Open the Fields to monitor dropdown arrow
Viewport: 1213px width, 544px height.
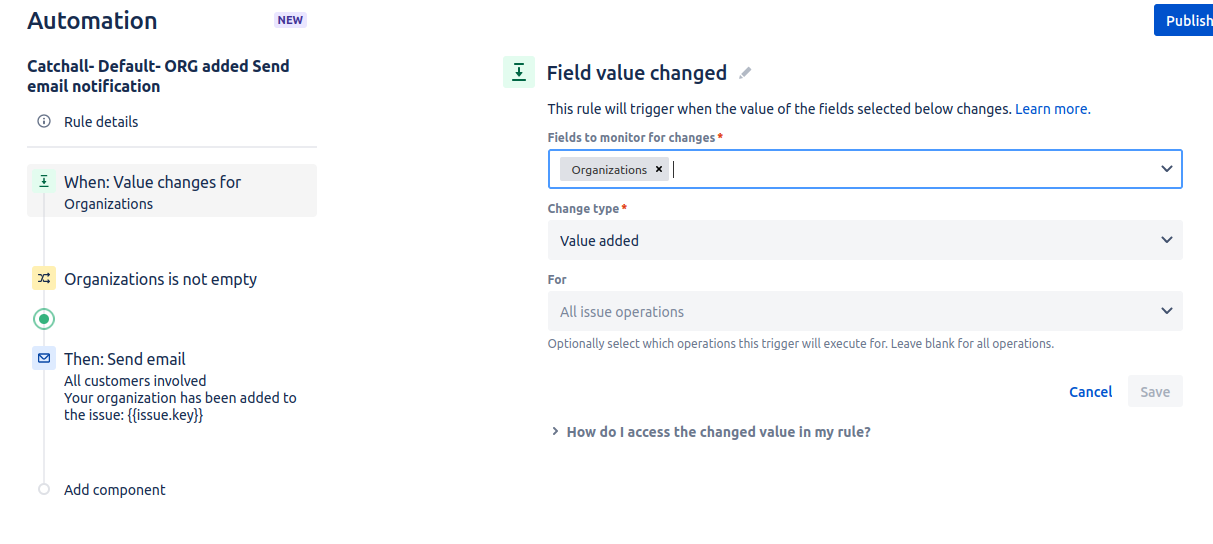(x=1166, y=169)
